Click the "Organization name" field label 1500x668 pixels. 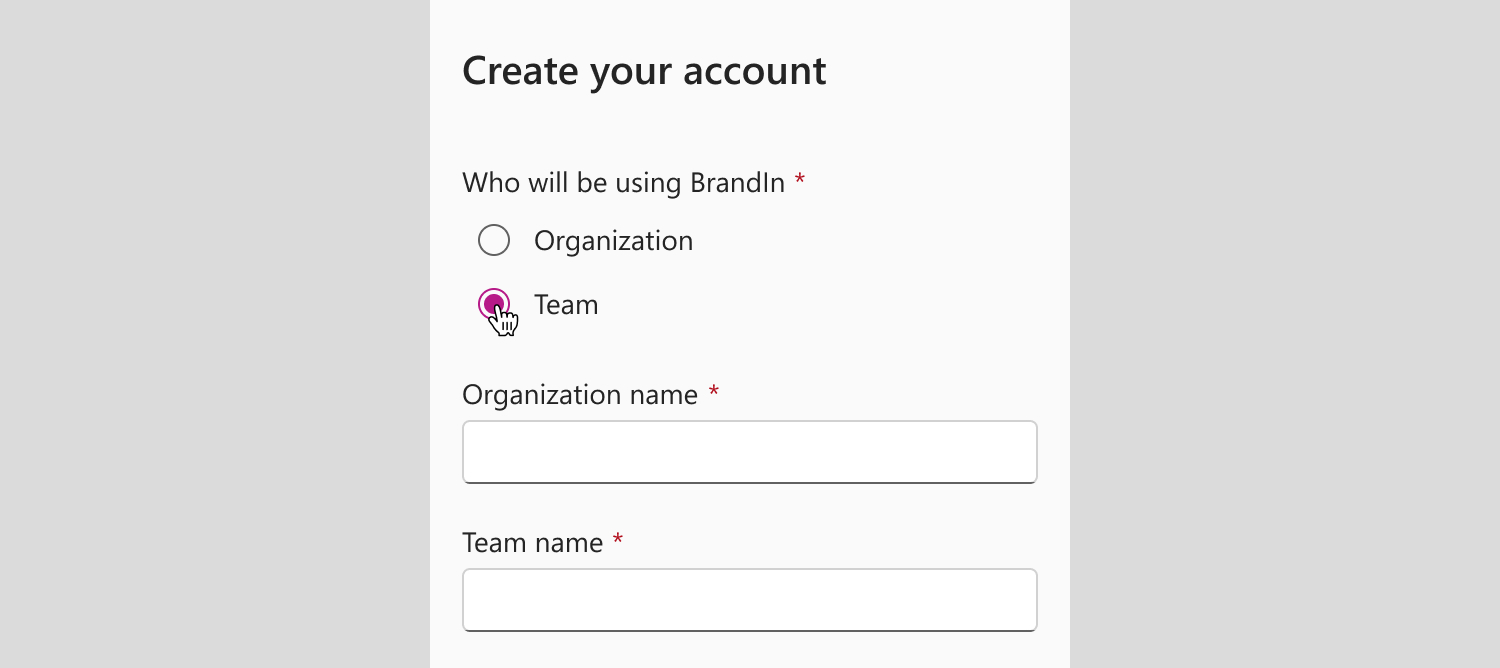580,395
